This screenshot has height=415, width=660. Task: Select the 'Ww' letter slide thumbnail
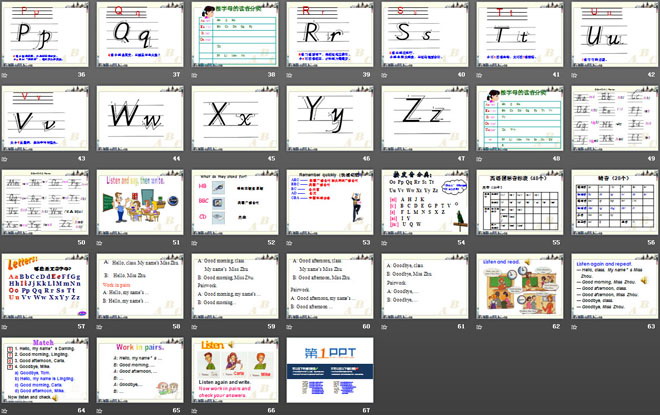coord(139,116)
